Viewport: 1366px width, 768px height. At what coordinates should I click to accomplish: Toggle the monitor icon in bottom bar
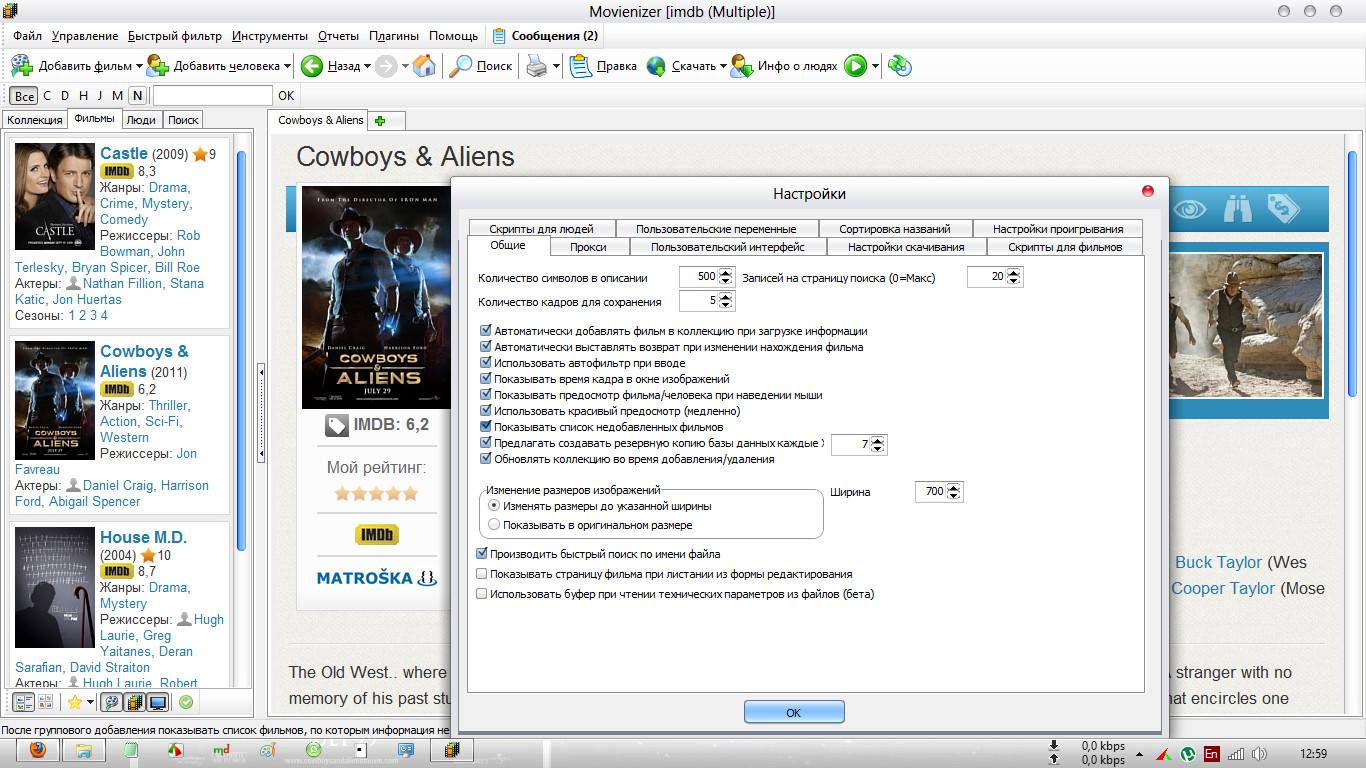point(157,702)
